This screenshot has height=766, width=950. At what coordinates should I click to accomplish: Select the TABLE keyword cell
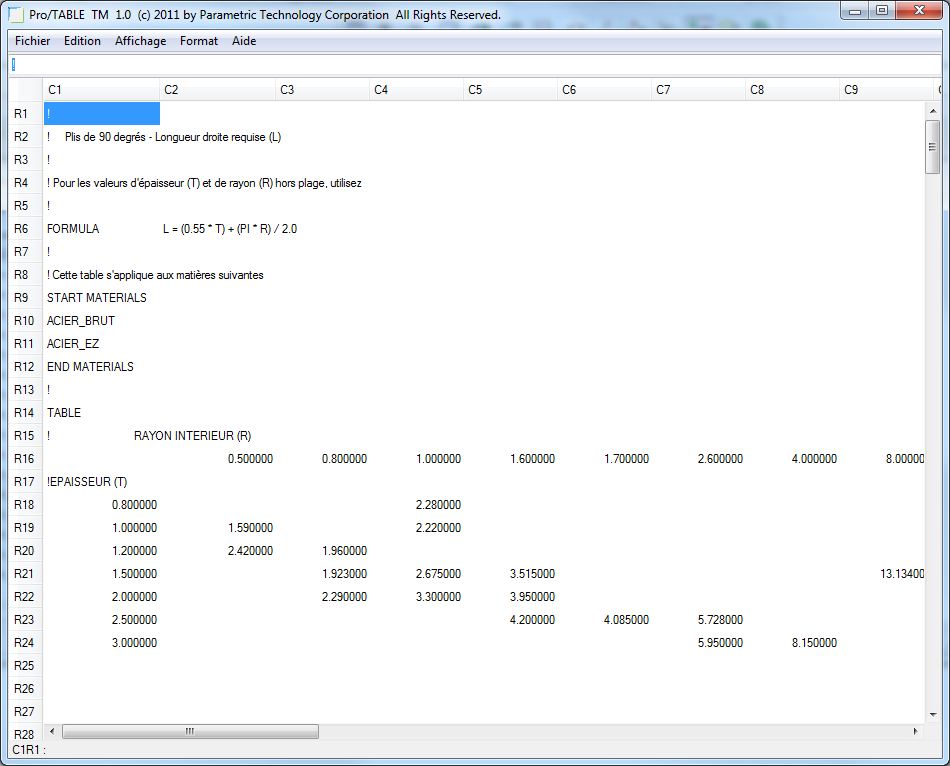[x=64, y=413]
